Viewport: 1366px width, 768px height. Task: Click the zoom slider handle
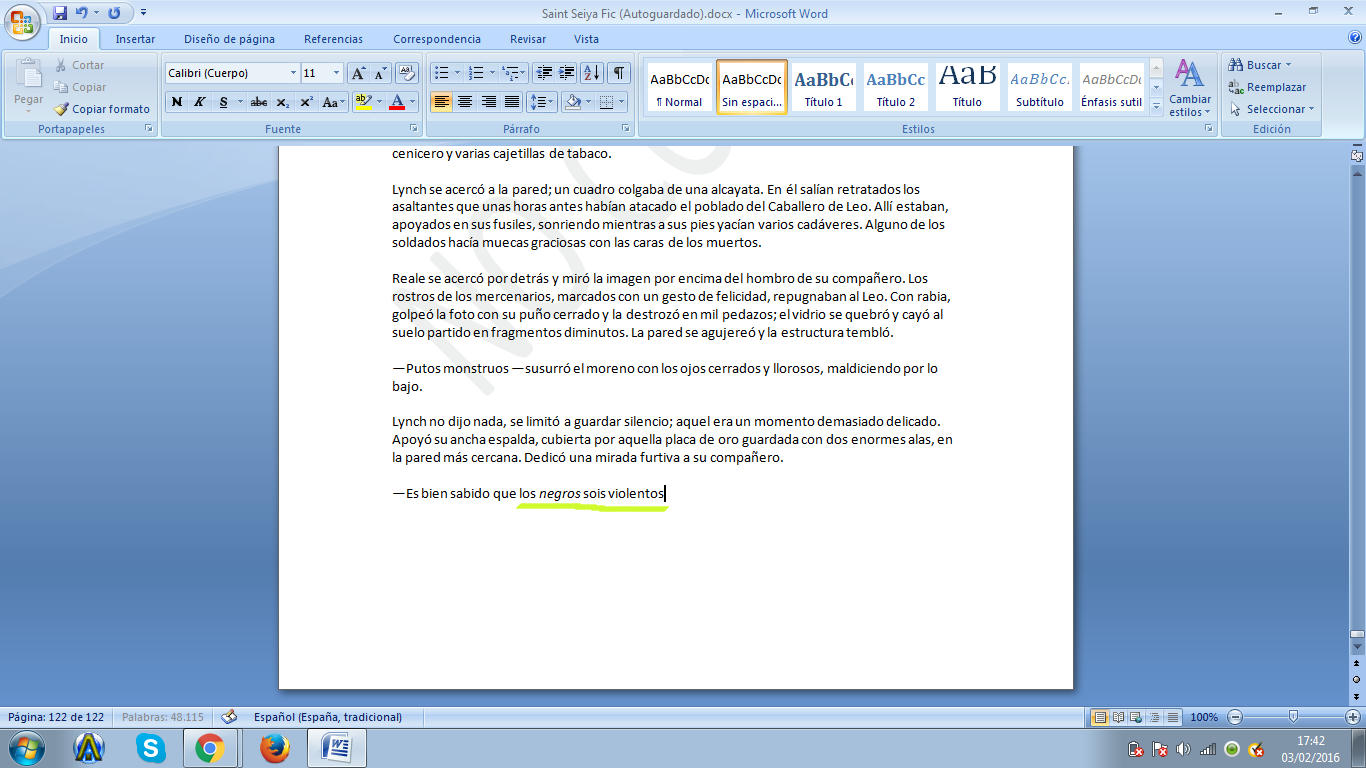point(1293,717)
